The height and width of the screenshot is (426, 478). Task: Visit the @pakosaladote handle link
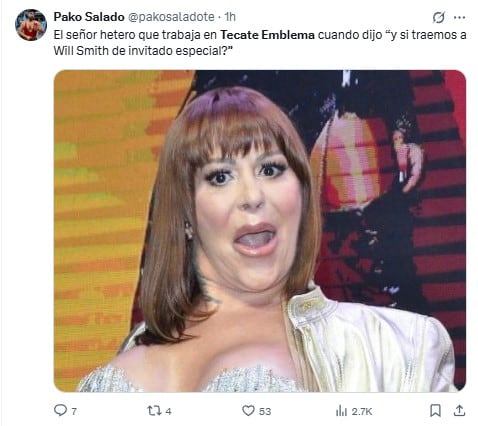[171, 17]
